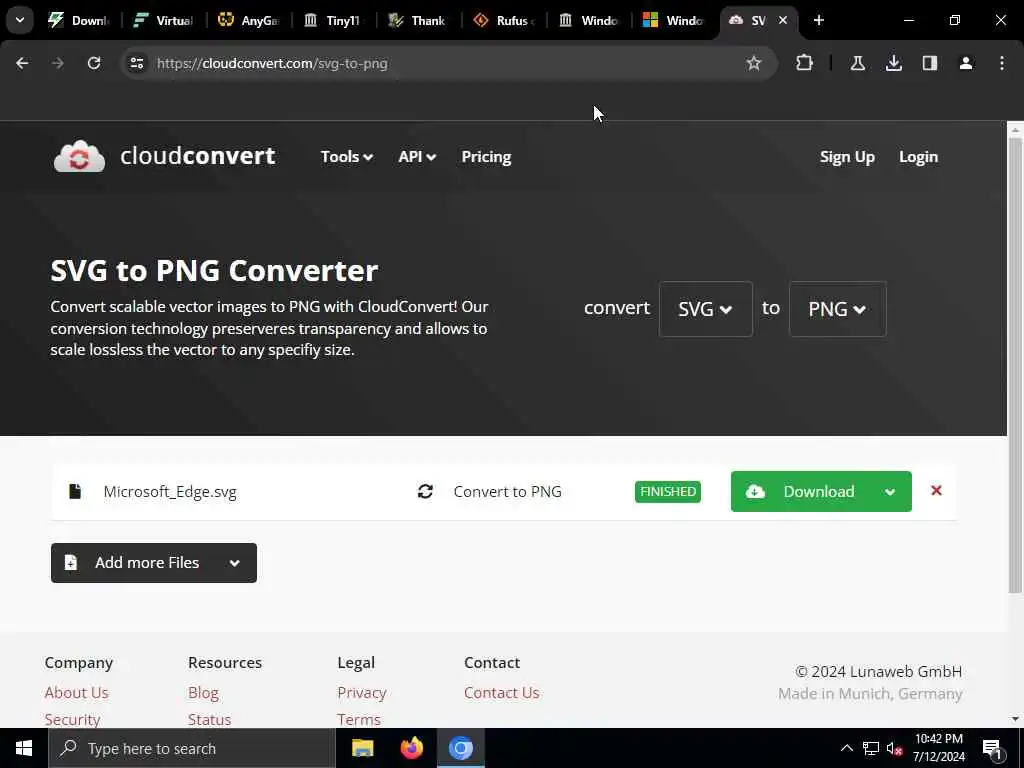Click the Windows taskbar search box
The width and height of the screenshot is (1024, 768).
pos(192,748)
